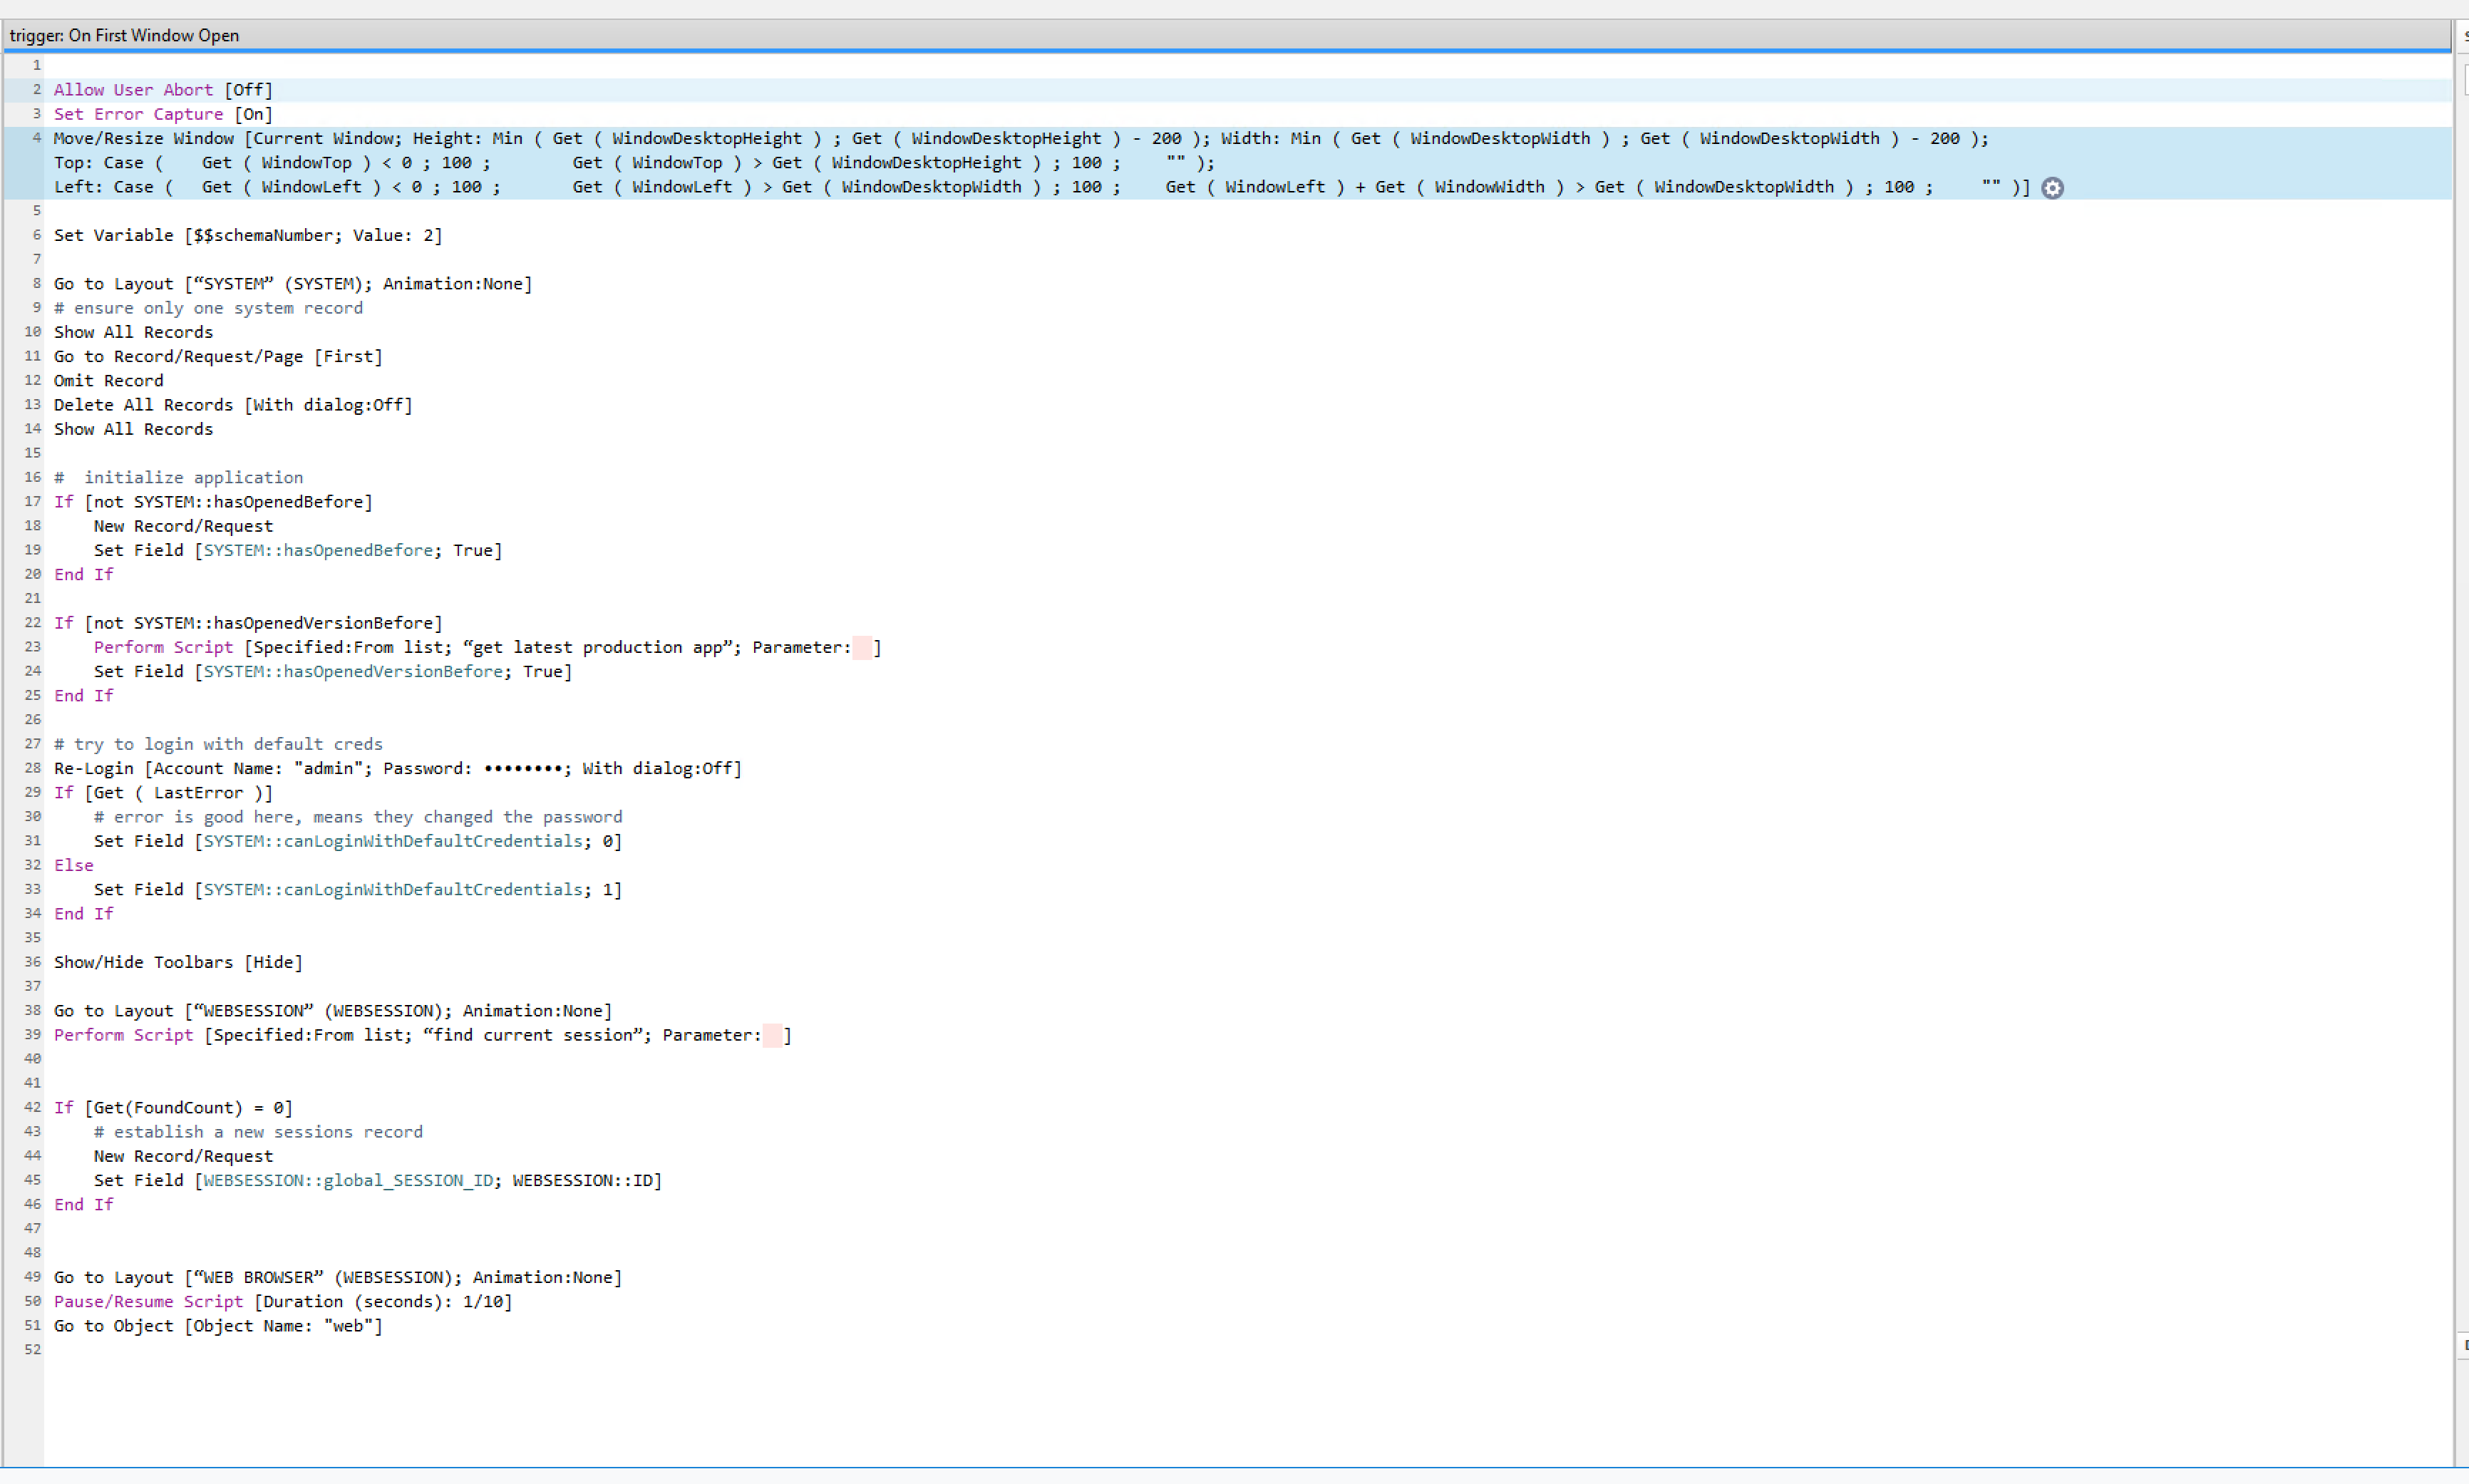Screen dimensions: 2469x1484
Task: Select Go to Layout "SYSTEM" step
Action: click(x=293, y=284)
